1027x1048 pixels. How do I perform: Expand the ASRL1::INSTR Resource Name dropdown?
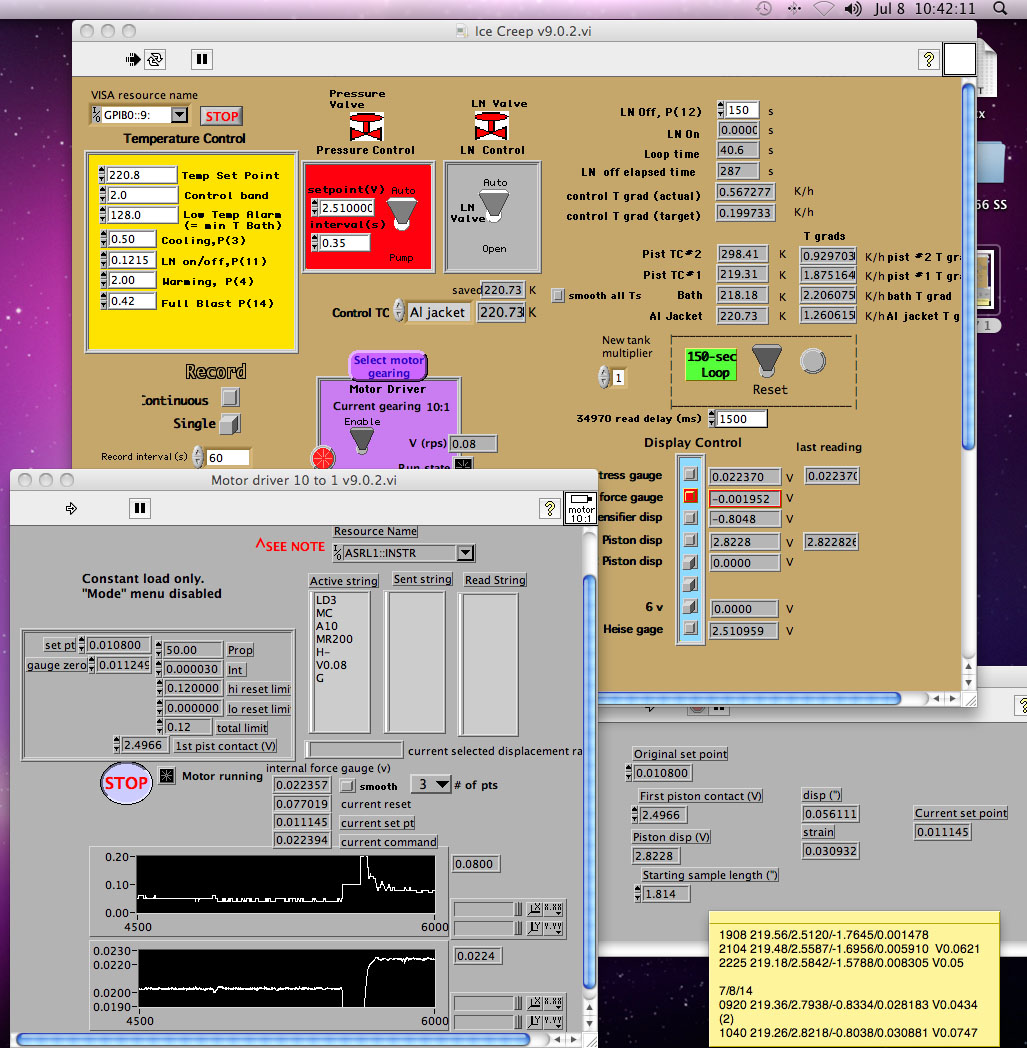[x=464, y=553]
